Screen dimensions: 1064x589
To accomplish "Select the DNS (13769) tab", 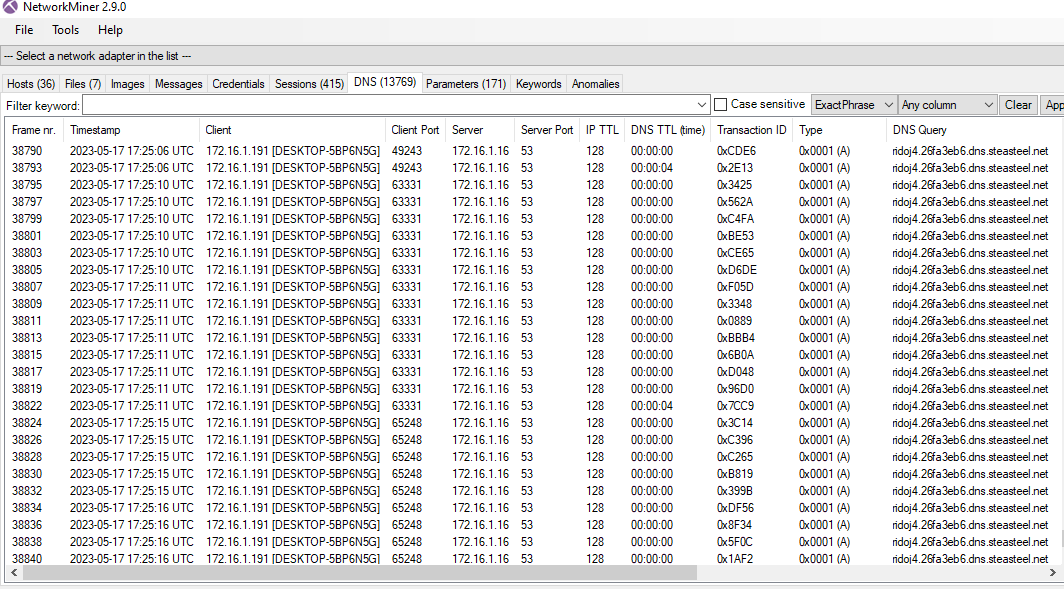I will pyautogui.click(x=385, y=82).
